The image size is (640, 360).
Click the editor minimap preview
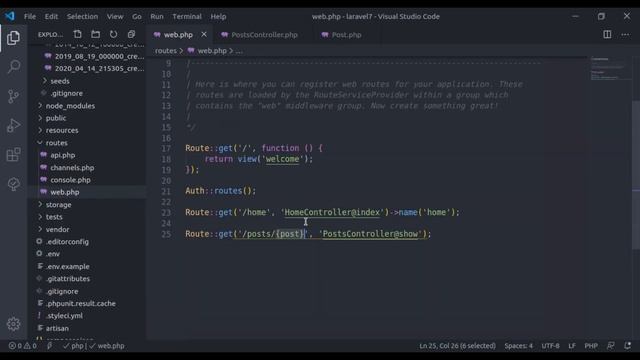tap(610, 69)
